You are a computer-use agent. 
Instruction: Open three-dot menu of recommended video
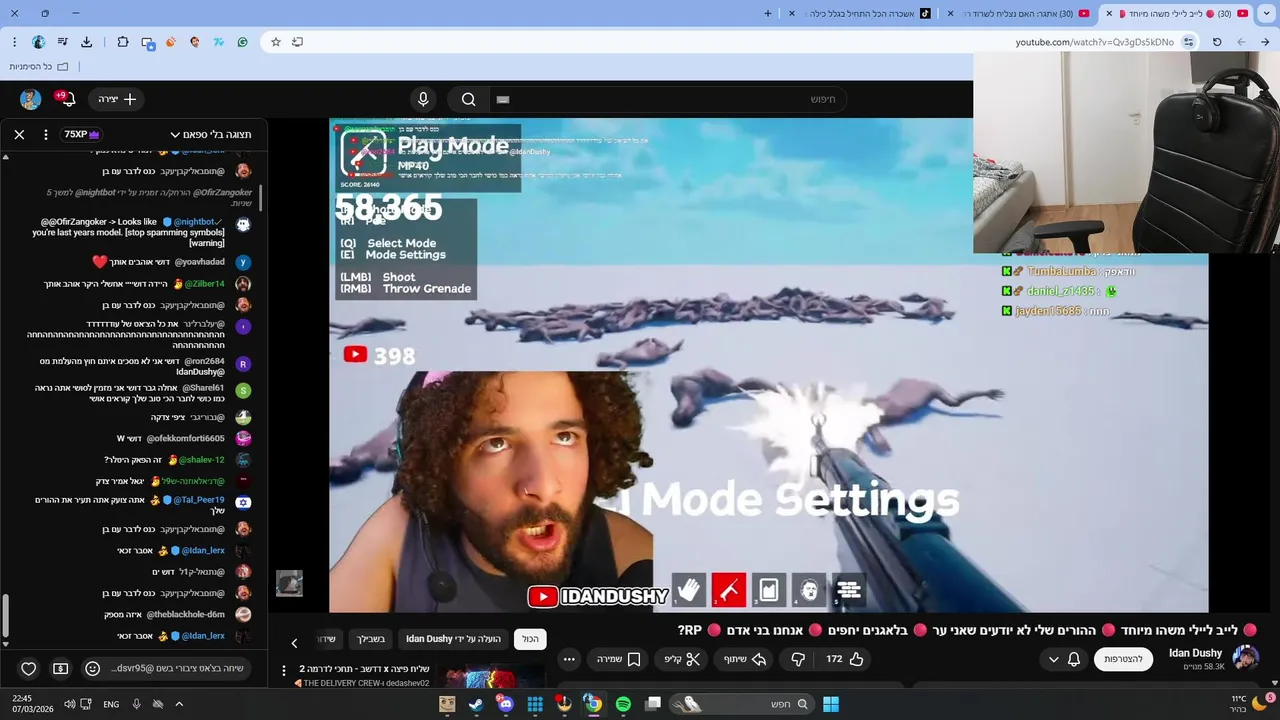click(284, 671)
